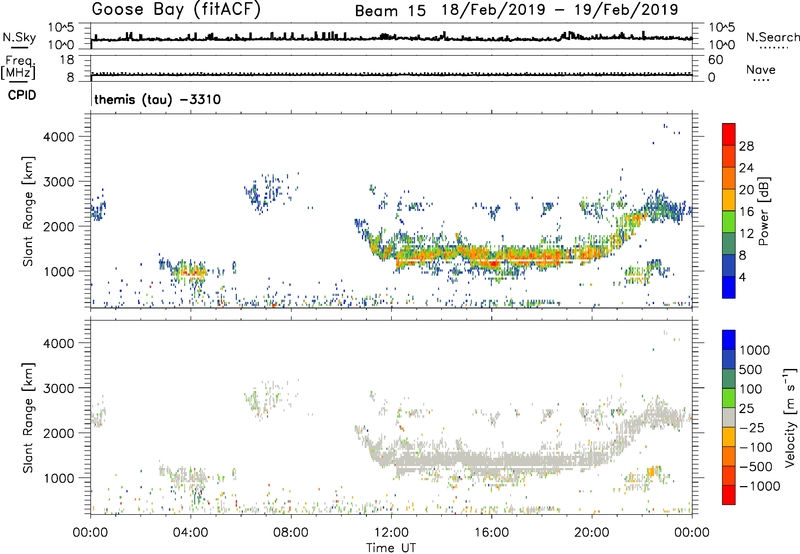Click the 'Power [dB]' colorbar label
Image resolution: width=800 pixels, height=554 pixels.
coord(763,211)
